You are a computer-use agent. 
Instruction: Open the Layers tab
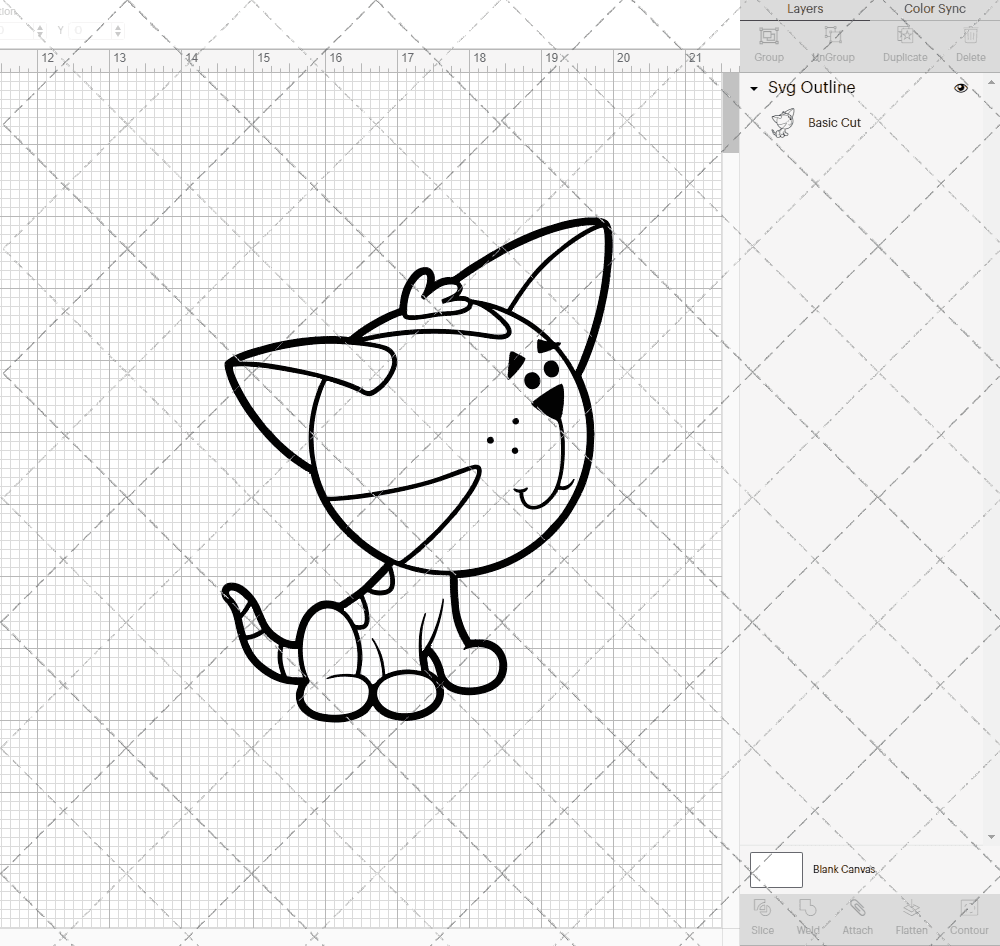tap(804, 9)
